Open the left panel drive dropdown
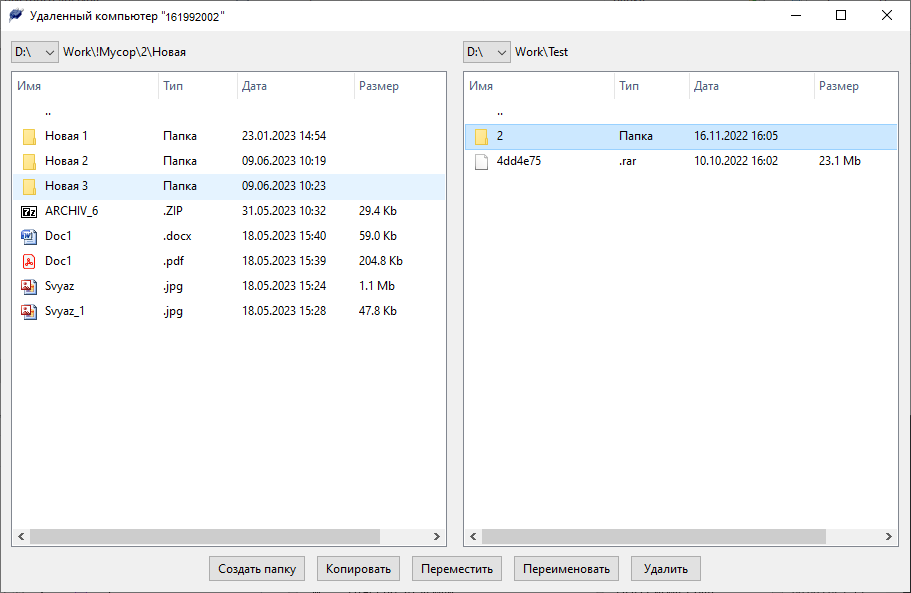 35,52
